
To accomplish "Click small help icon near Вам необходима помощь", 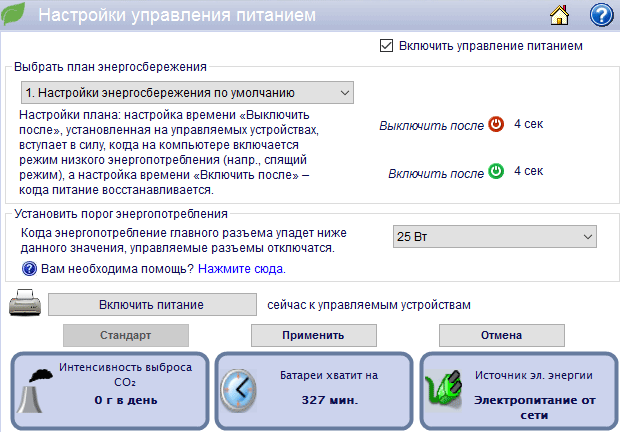I will click(29, 269).
